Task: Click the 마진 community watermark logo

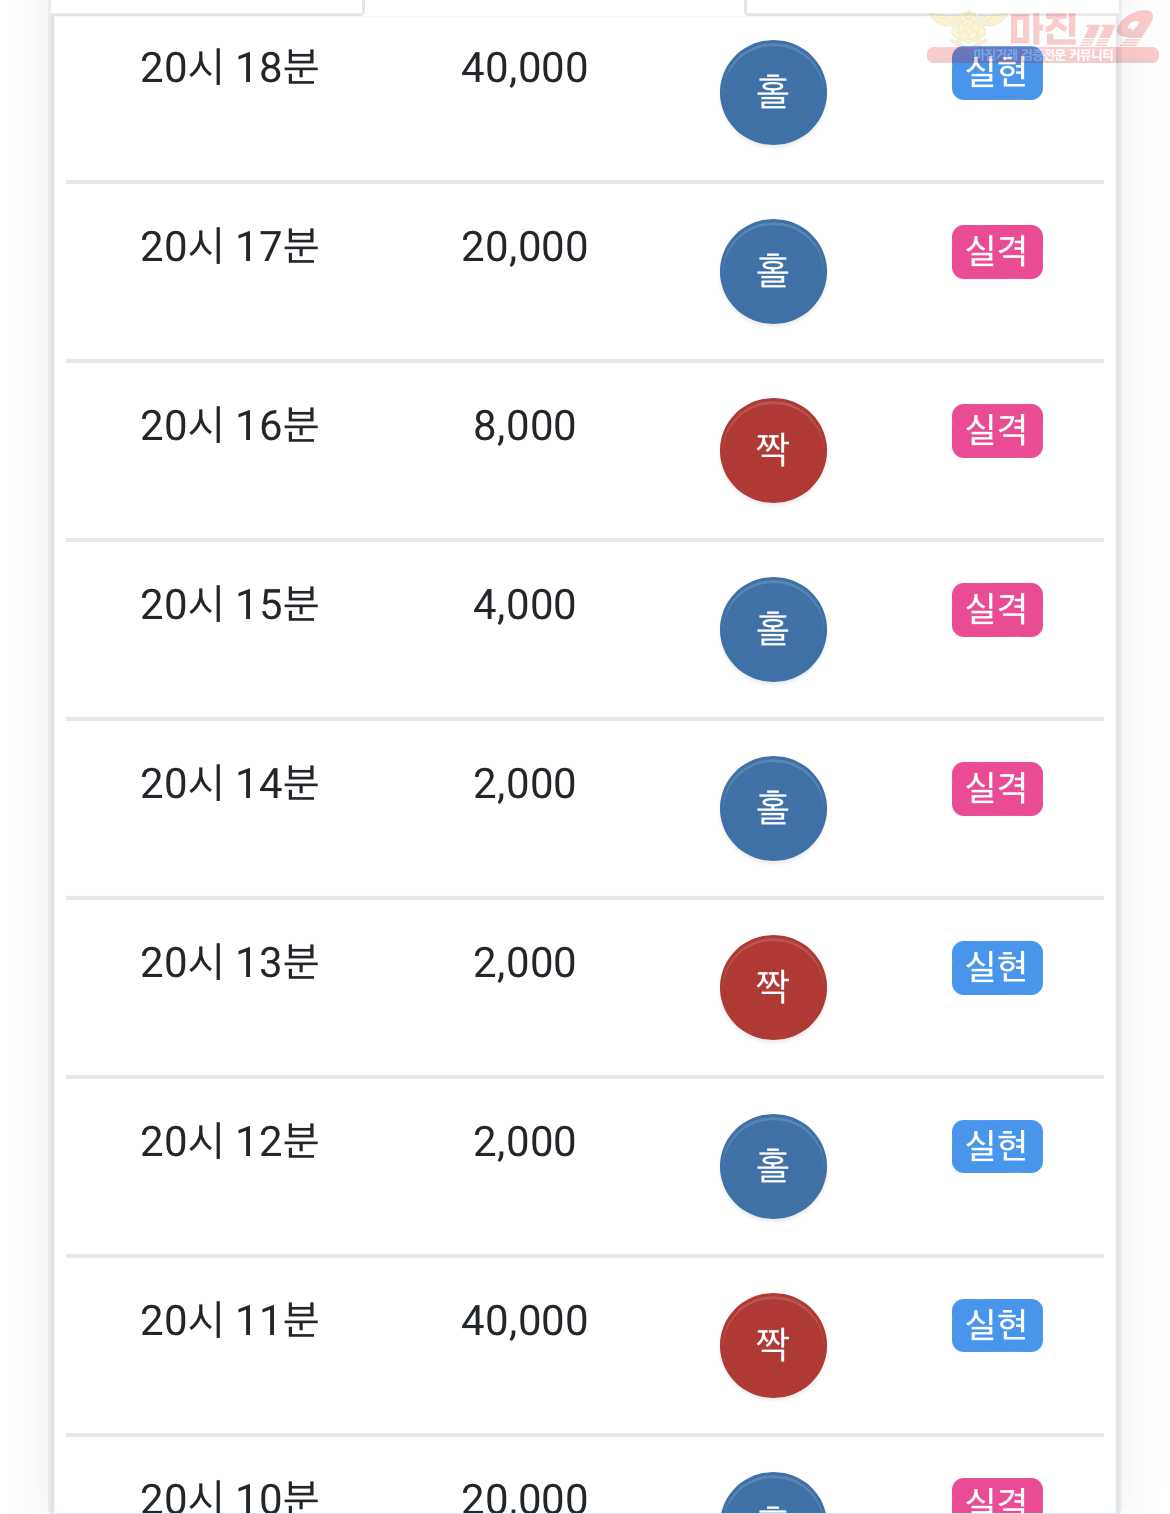Action: coord(1042,37)
